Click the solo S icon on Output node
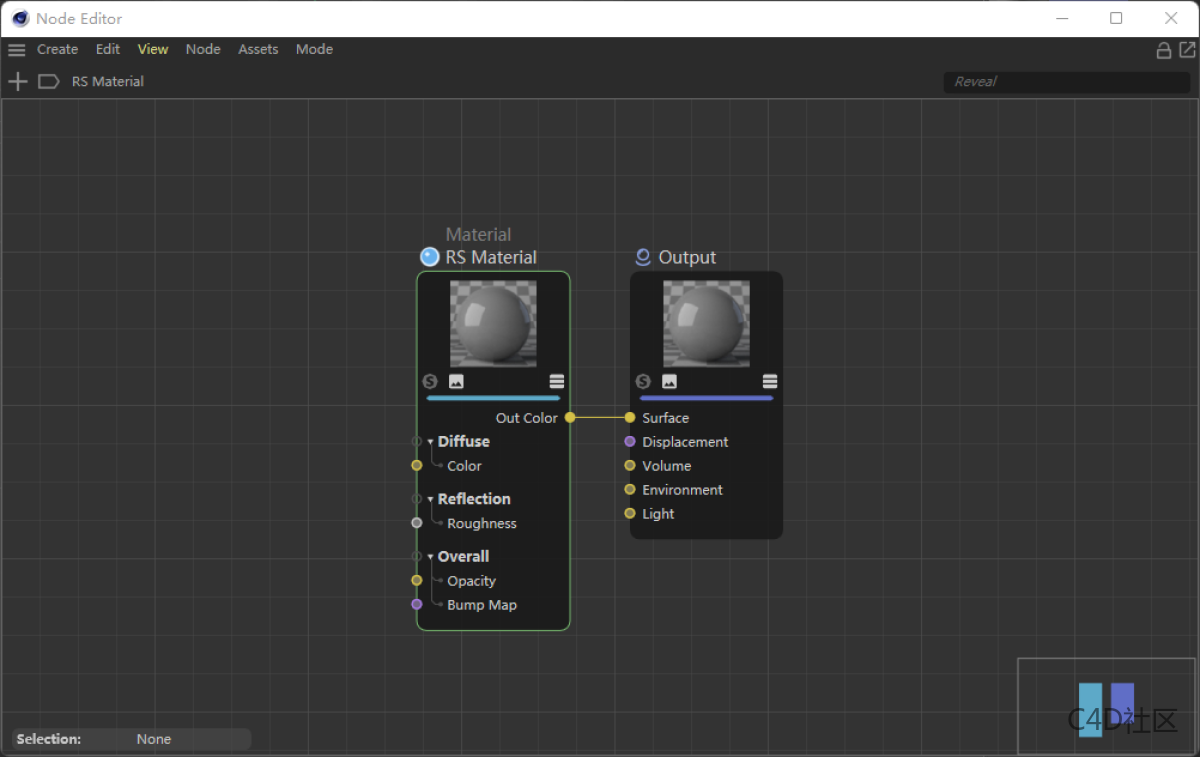This screenshot has height=757, width=1200. point(643,381)
